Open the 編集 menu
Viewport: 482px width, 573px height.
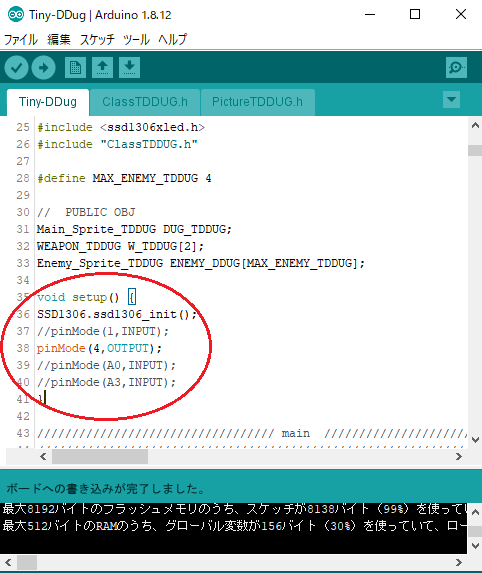click(x=58, y=39)
